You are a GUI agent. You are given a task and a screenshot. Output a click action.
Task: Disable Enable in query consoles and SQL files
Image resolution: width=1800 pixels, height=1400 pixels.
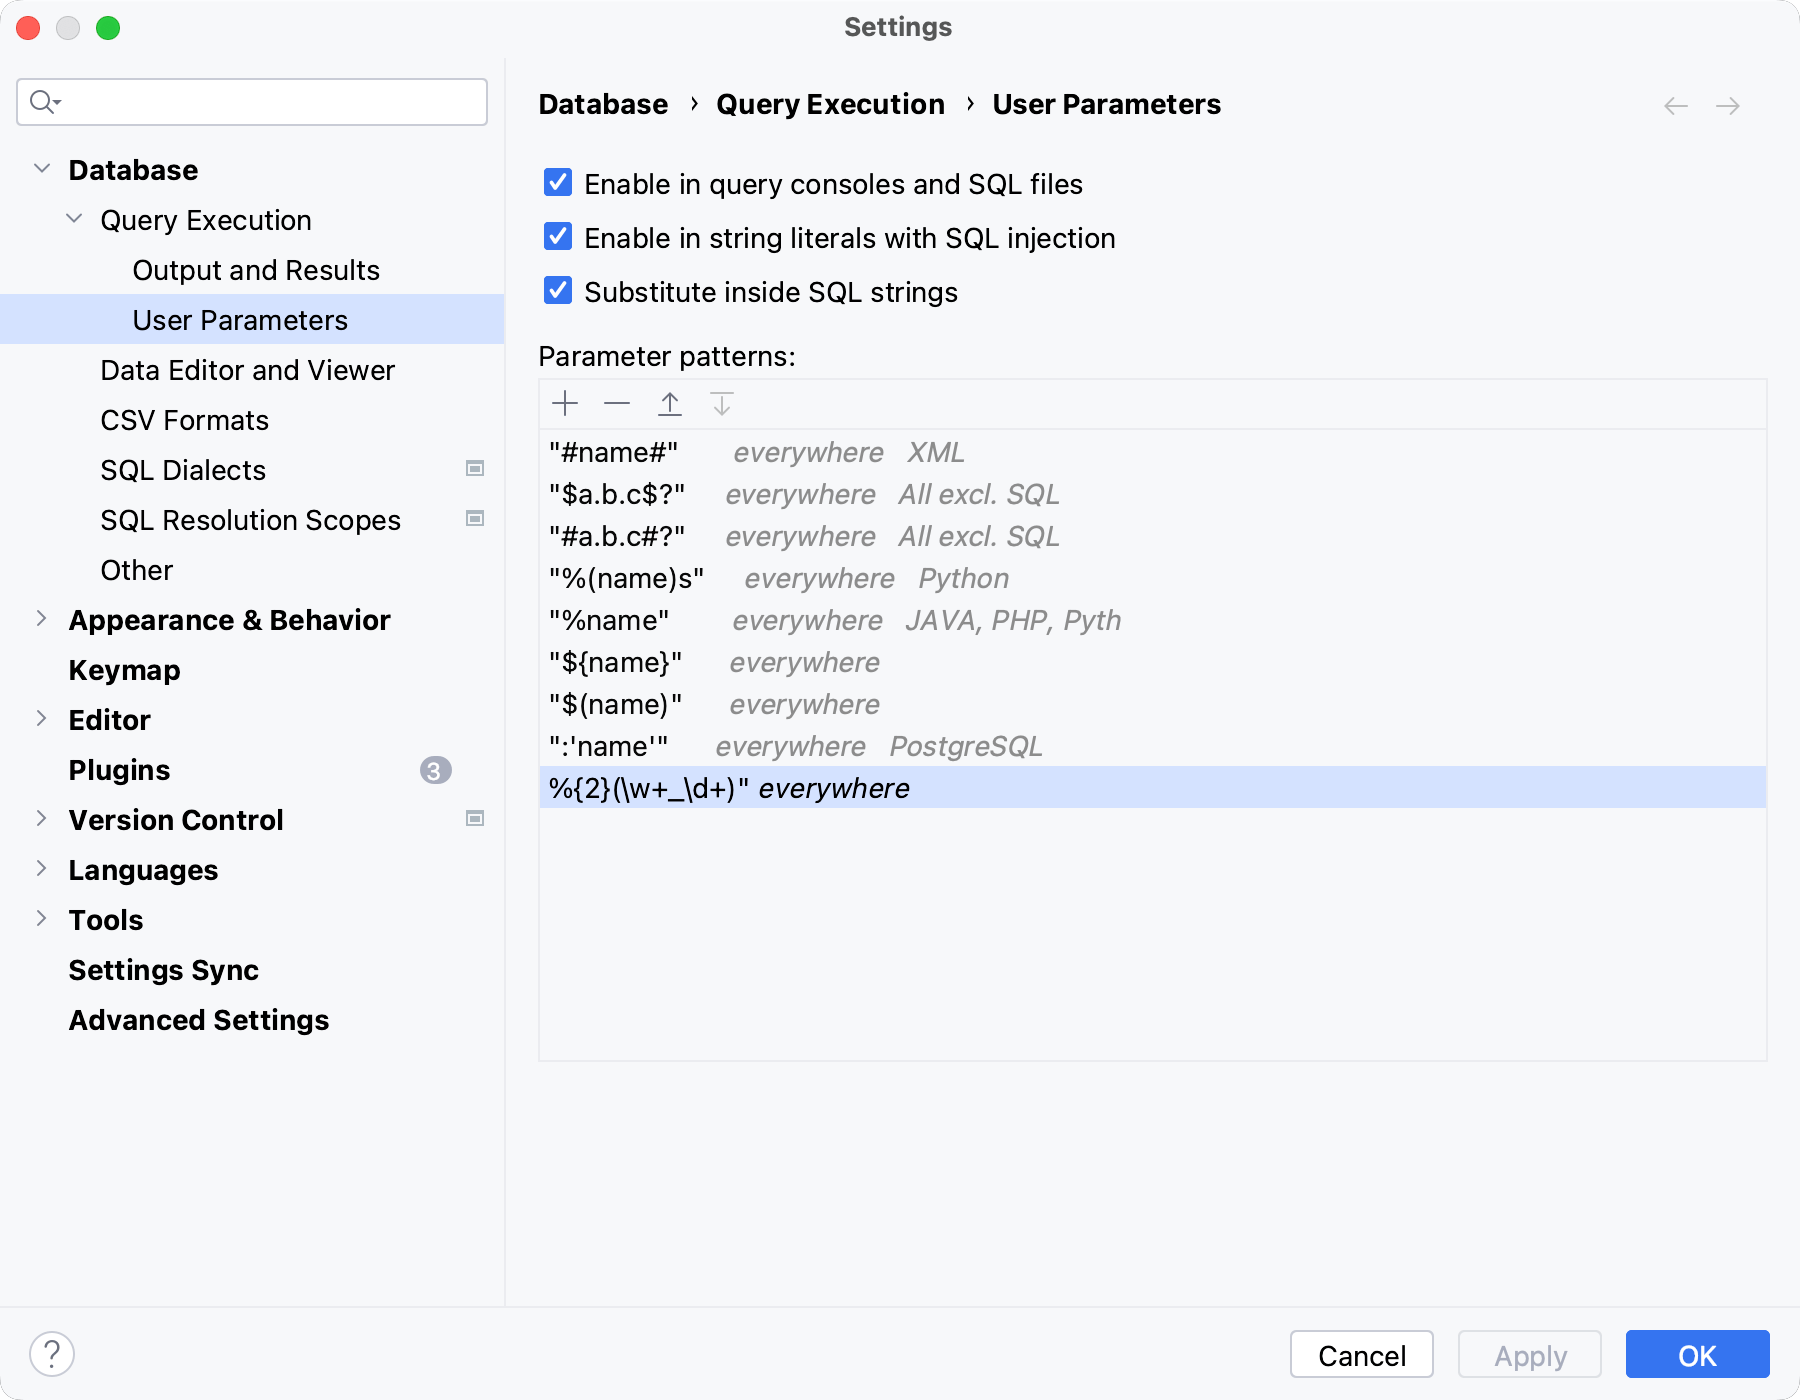(x=557, y=182)
